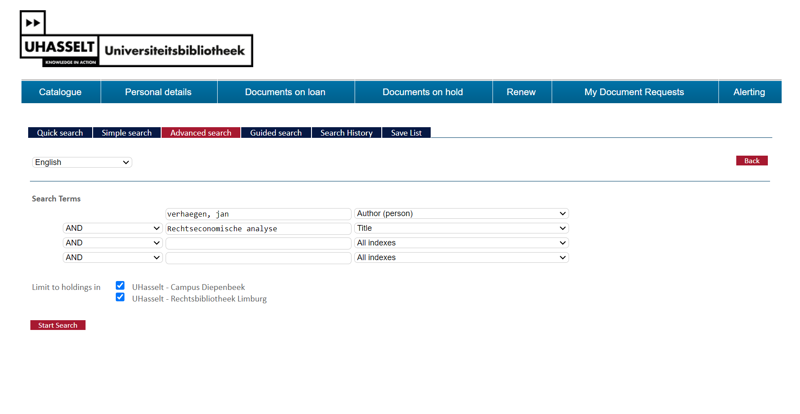This screenshot has height=414, width=800.
Task: Click the red Back button
Action: click(751, 161)
